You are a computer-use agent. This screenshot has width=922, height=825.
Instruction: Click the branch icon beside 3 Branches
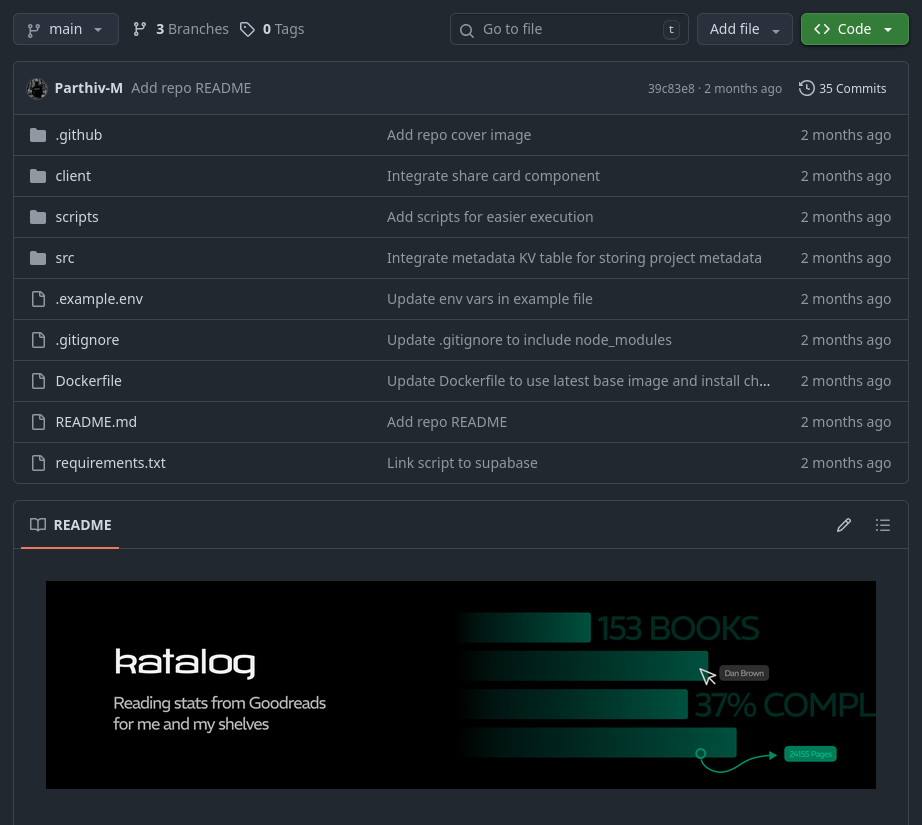pos(140,29)
